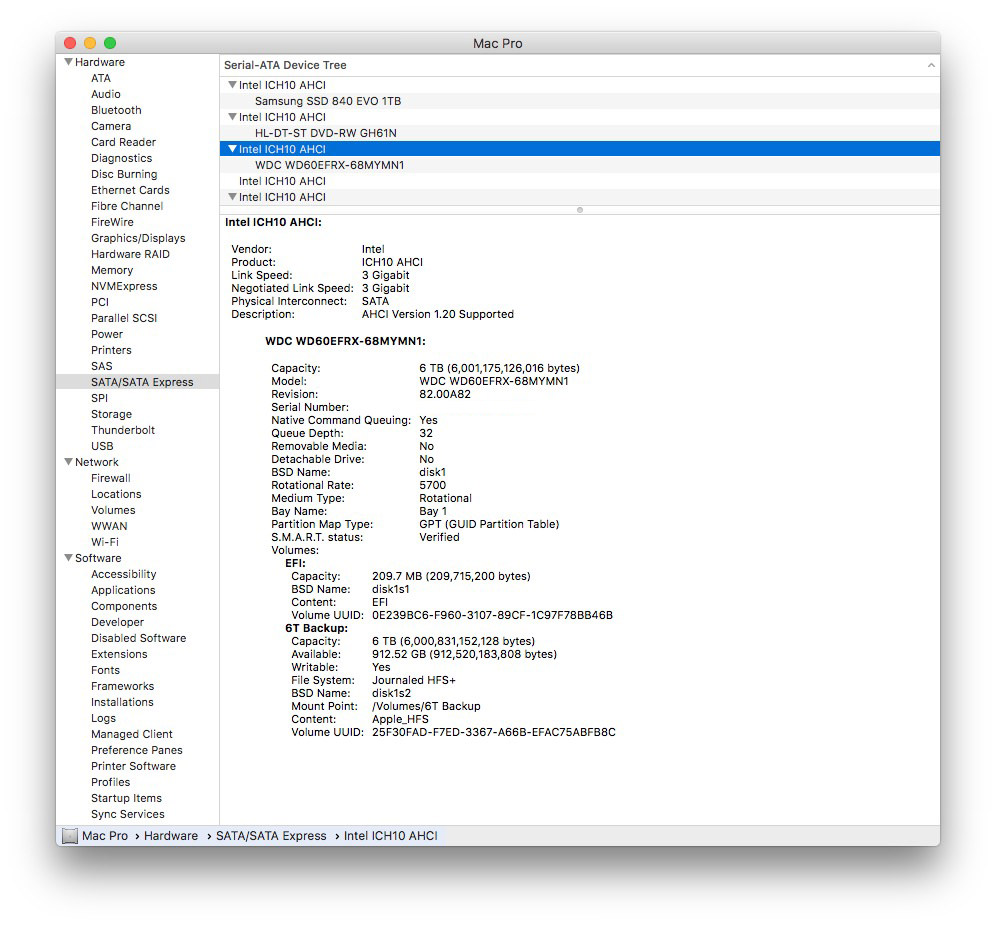The width and height of the screenshot is (996, 926).
Task: Open Parallel SCSI in the sidebar
Action: click(x=124, y=318)
